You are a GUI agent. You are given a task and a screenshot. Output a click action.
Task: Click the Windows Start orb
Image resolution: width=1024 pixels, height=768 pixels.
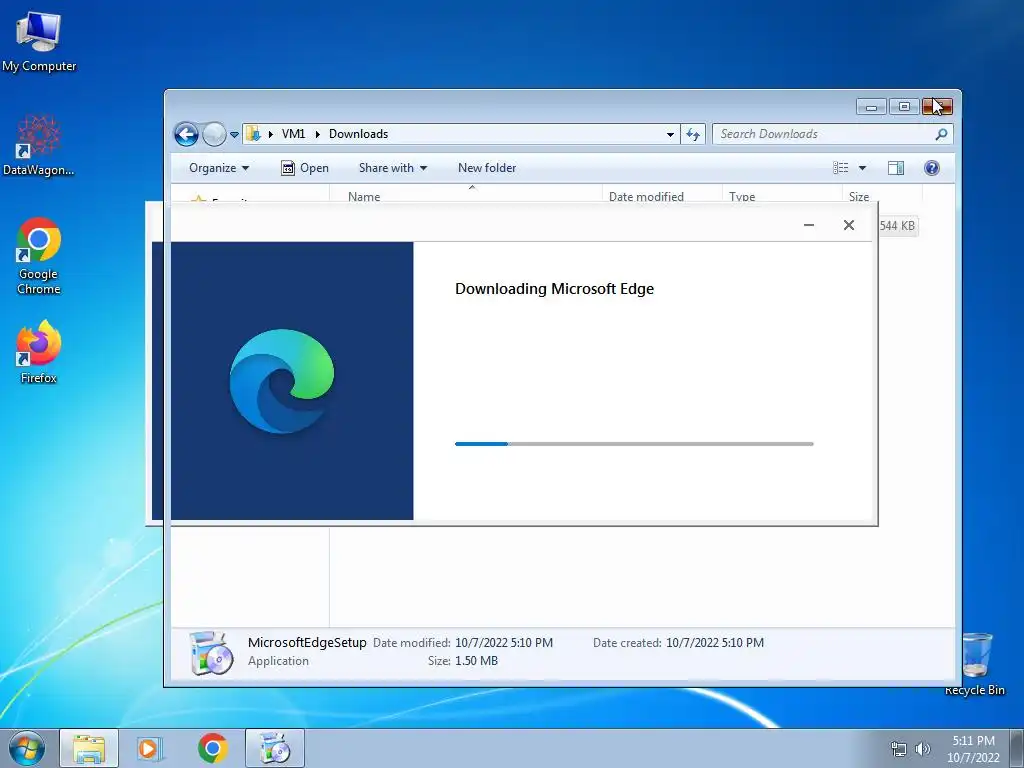26,748
